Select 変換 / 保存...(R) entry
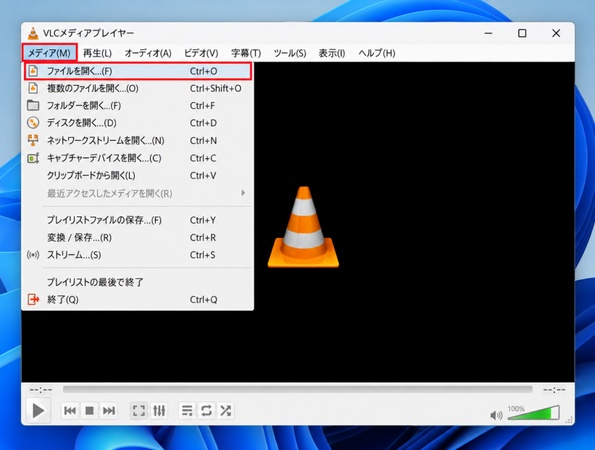Image resolution: width=595 pixels, height=450 pixels. tap(138, 238)
